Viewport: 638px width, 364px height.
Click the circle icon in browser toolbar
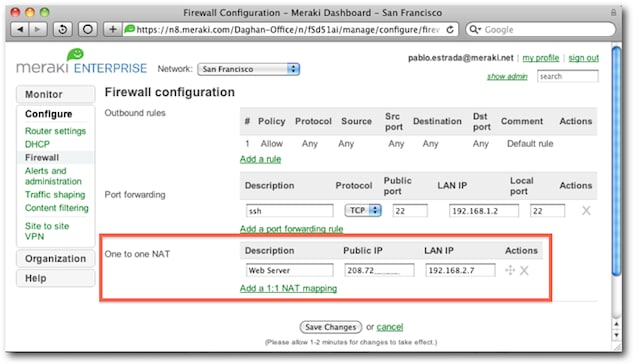(87, 29)
